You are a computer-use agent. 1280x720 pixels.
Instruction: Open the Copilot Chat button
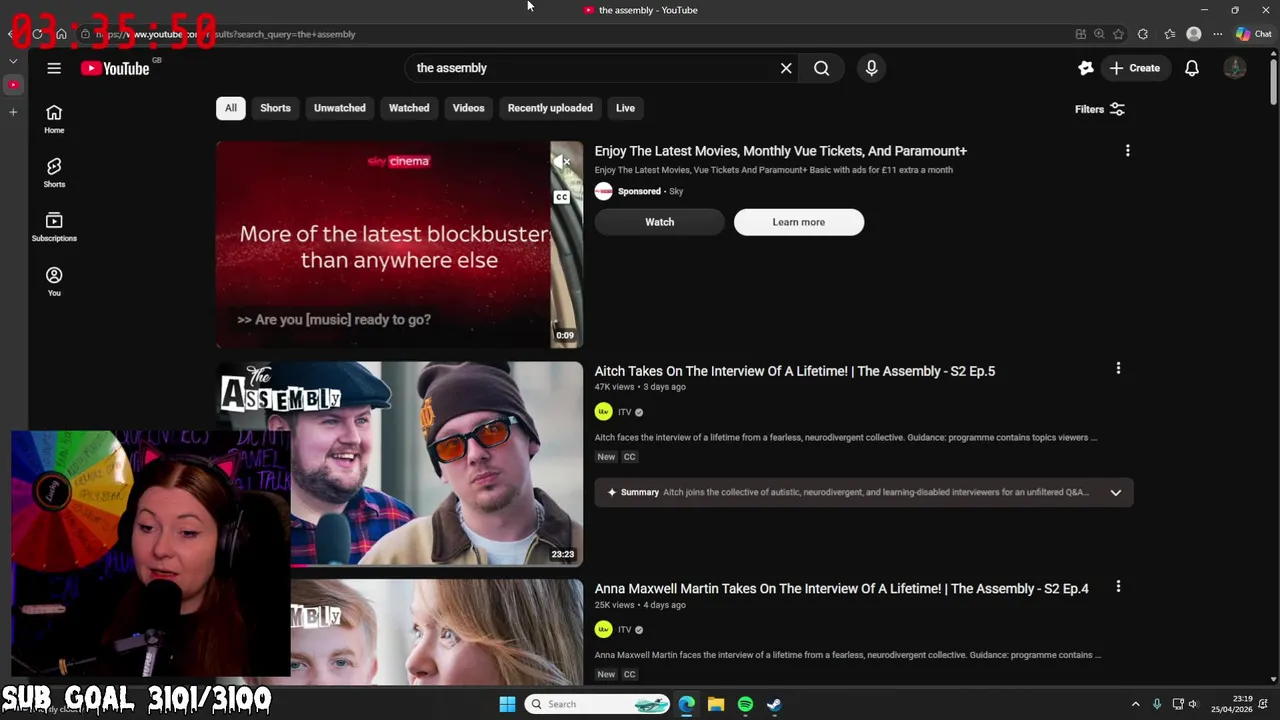tap(1256, 34)
